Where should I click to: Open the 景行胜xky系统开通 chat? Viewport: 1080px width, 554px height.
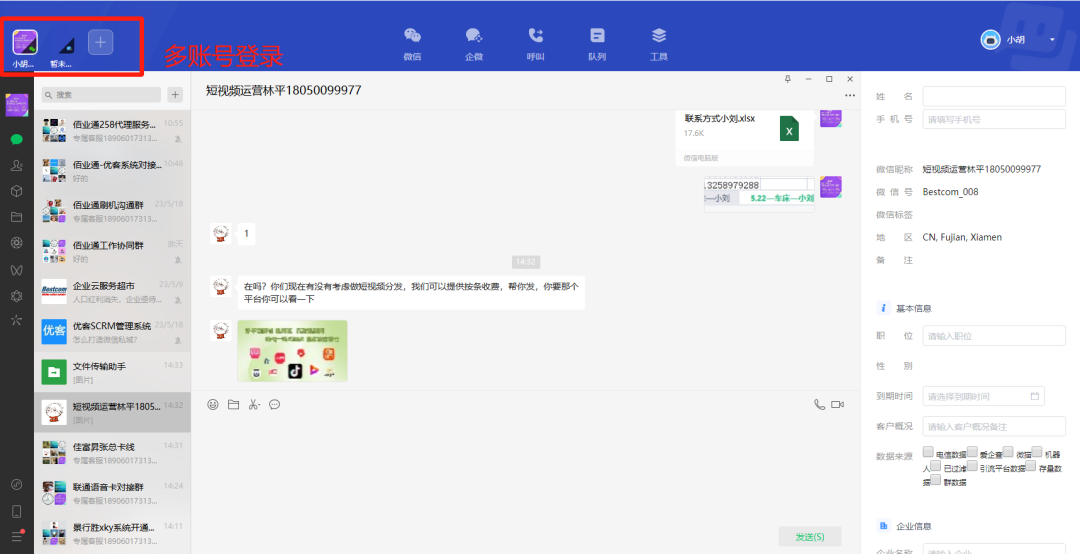[x=112, y=533]
